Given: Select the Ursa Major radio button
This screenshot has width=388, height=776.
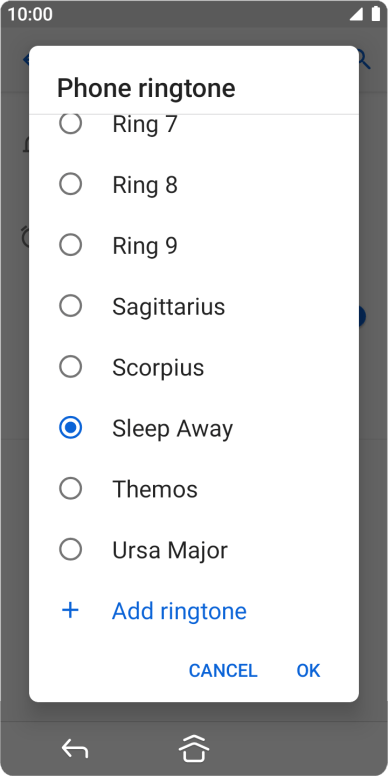Looking at the screenshot, I should pos(70,550).
